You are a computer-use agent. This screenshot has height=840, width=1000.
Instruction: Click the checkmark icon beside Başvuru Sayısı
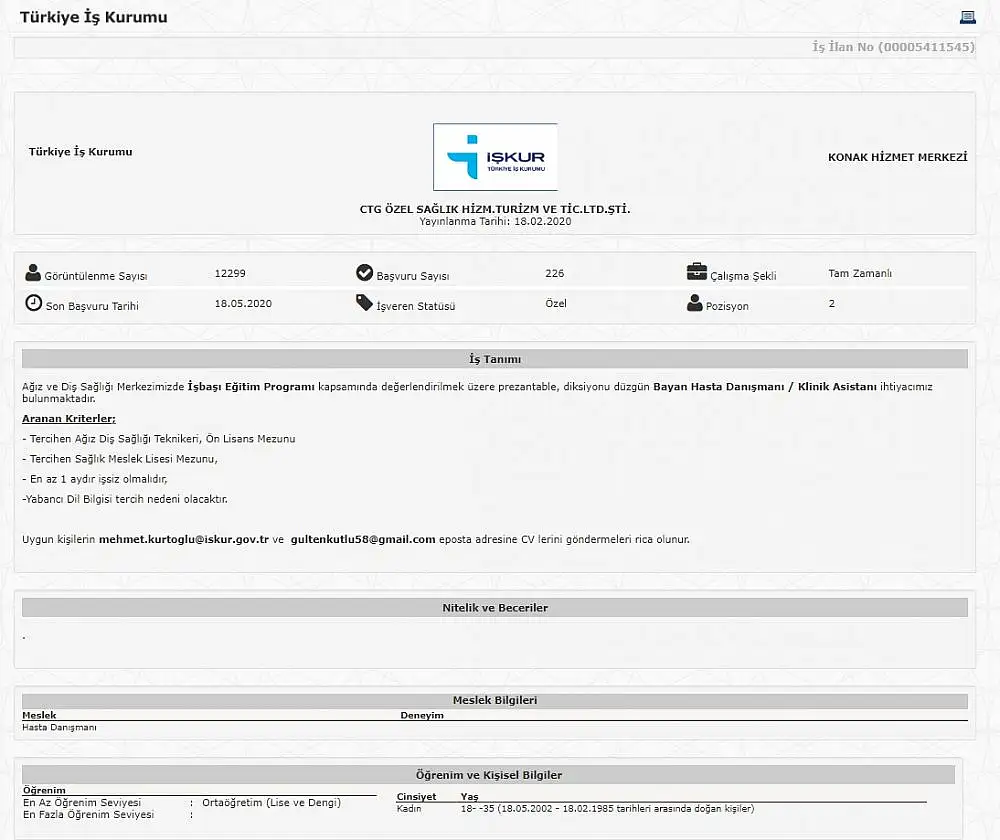pos(364,273)
